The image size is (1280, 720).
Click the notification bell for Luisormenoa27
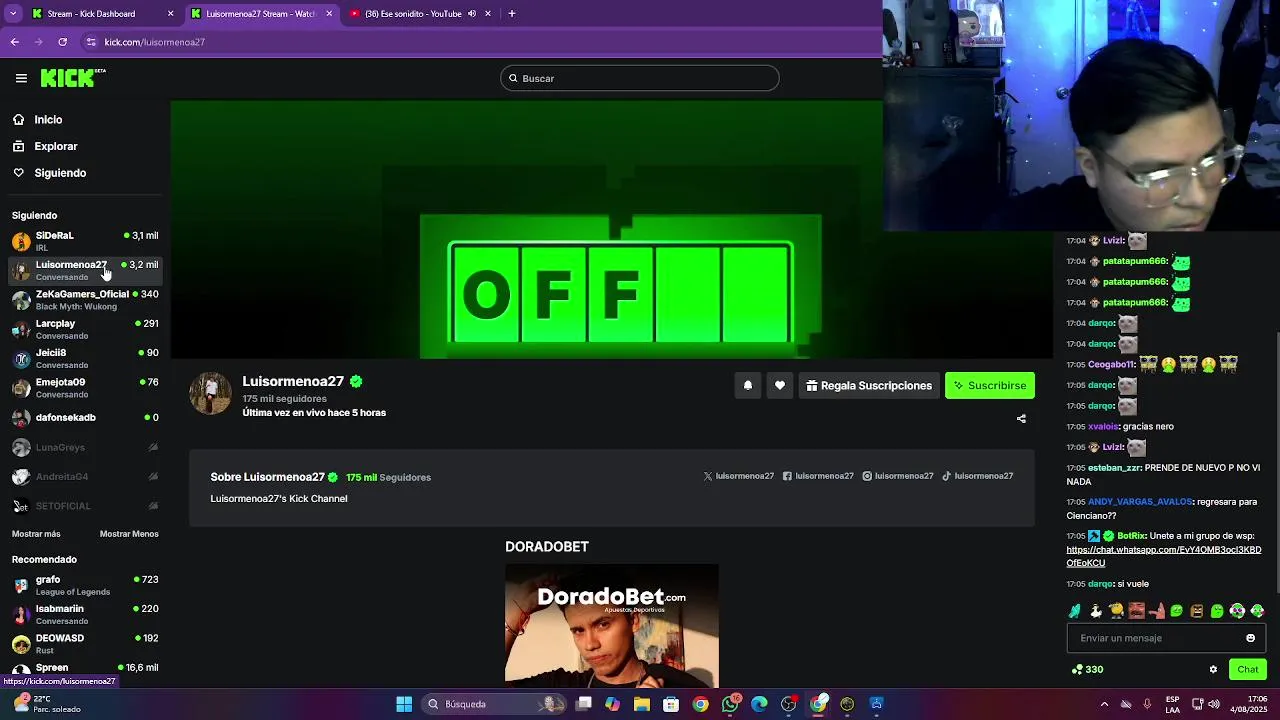tap(748, 385)
